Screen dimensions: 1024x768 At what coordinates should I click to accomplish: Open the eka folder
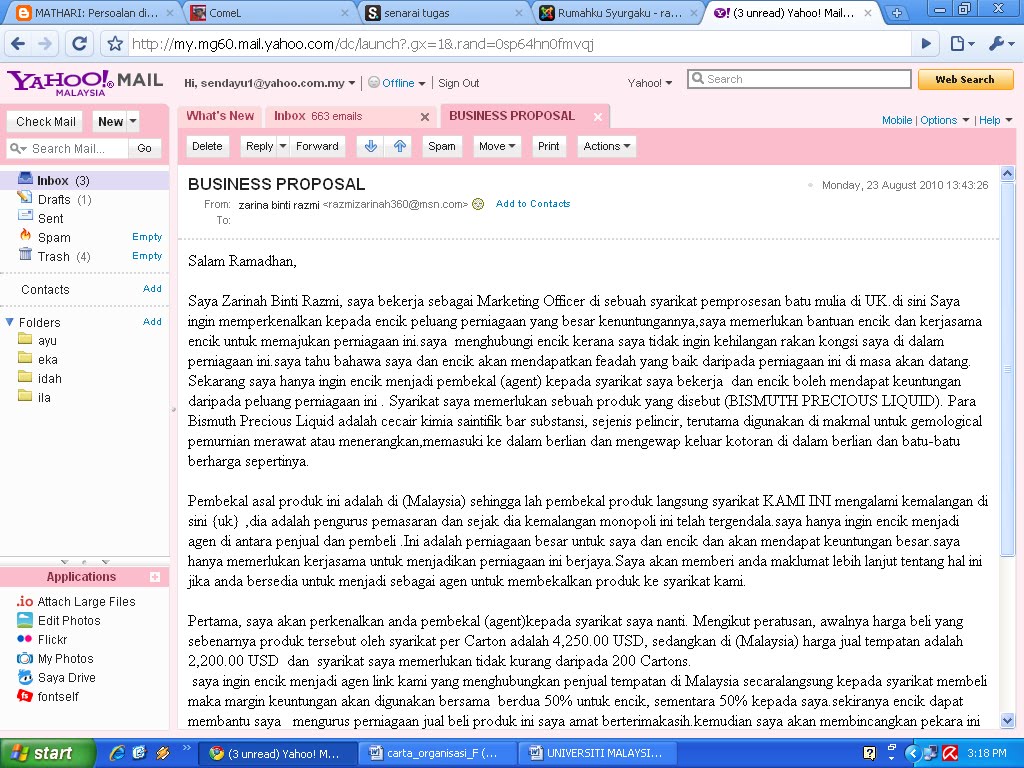[x=48, y=359]
